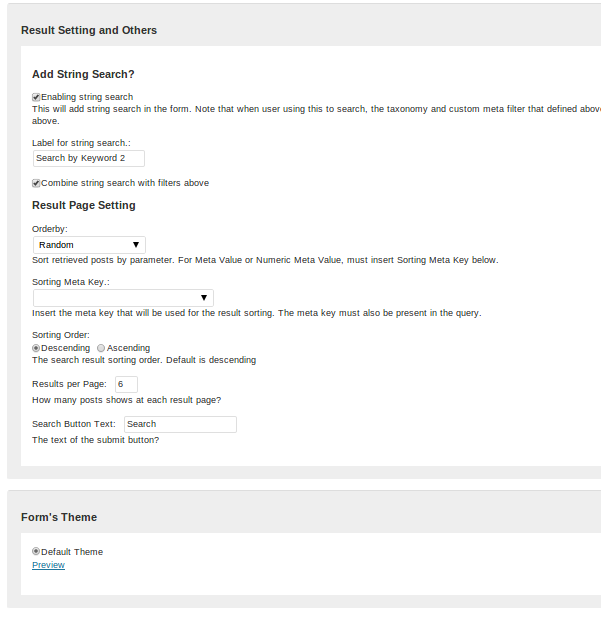Screen dimensions: 601x630
Task: Click the Search Button Text input
Action: pos(180,424)
